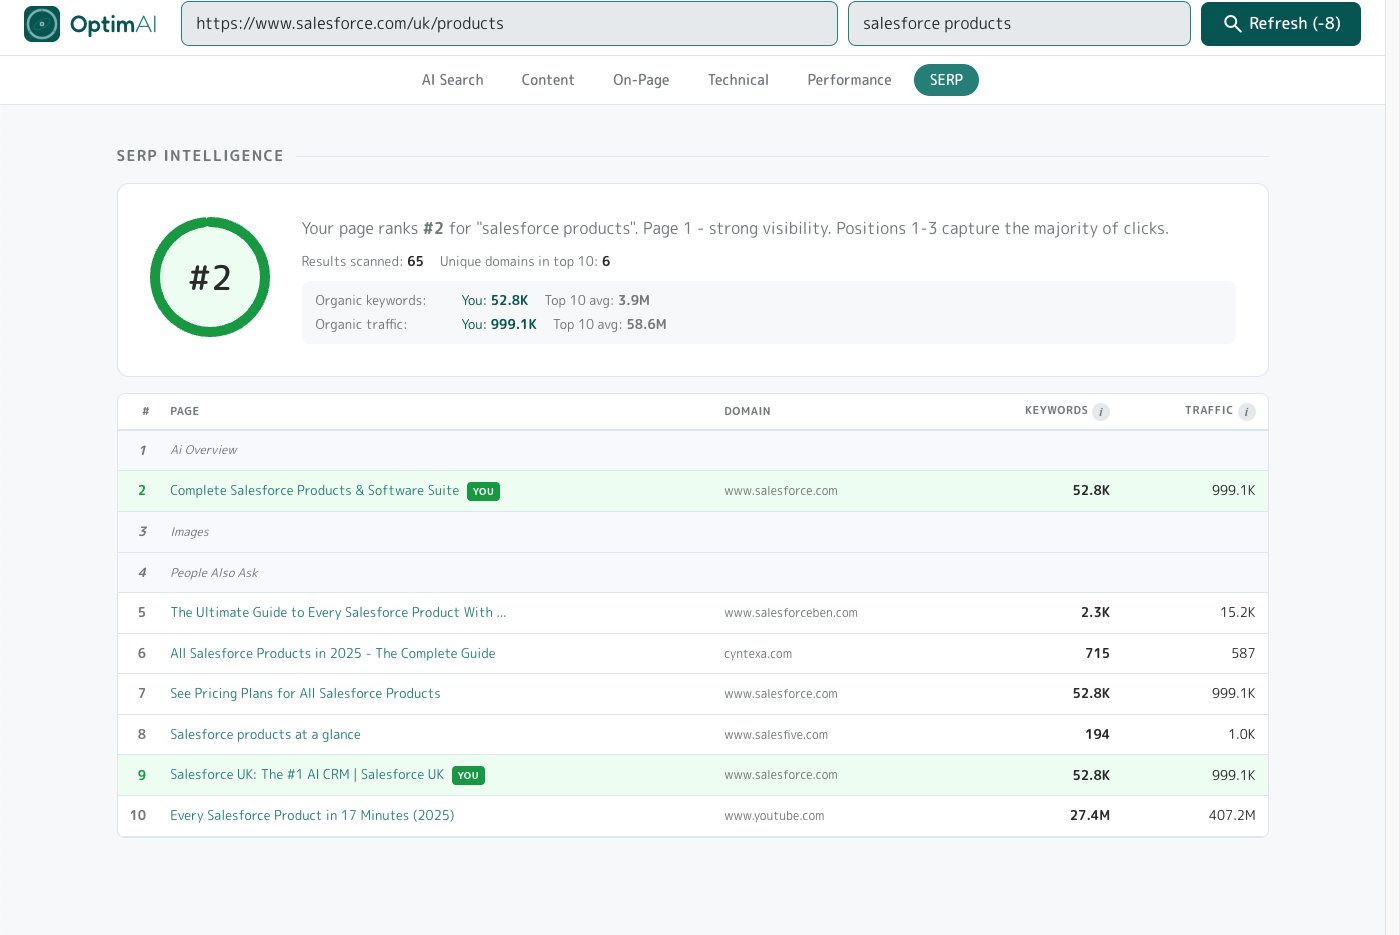Open the Content tab
The height and width of the screenshot is (935, 1400).
(x=548, y=80)
